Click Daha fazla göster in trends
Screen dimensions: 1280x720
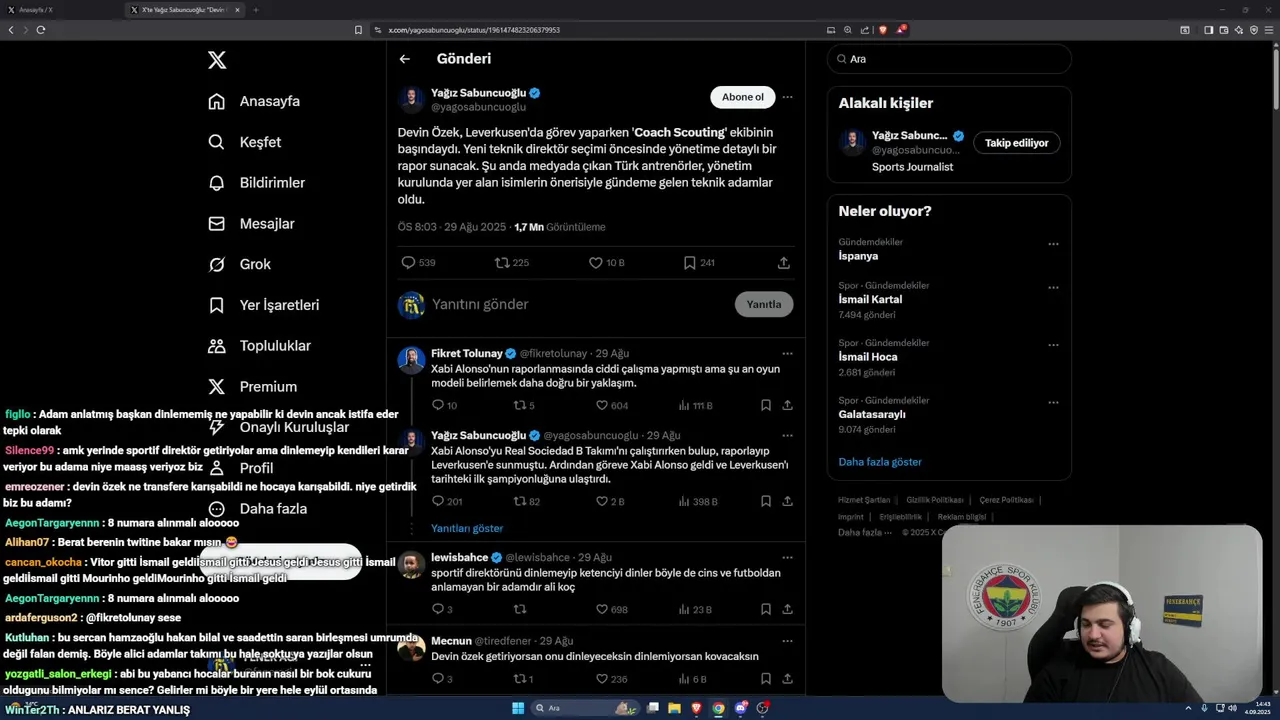tap(880, 462)
